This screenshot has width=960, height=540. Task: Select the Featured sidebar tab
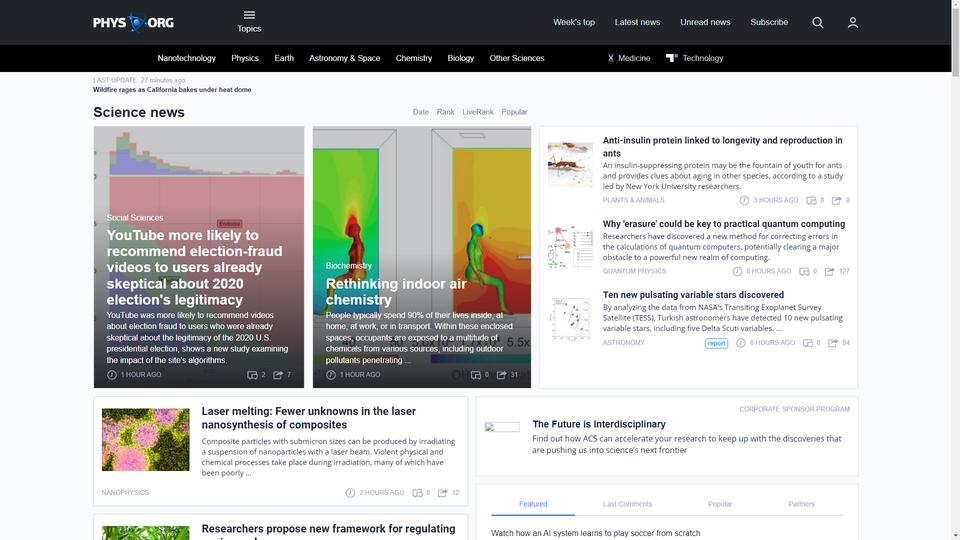point(533,504)
